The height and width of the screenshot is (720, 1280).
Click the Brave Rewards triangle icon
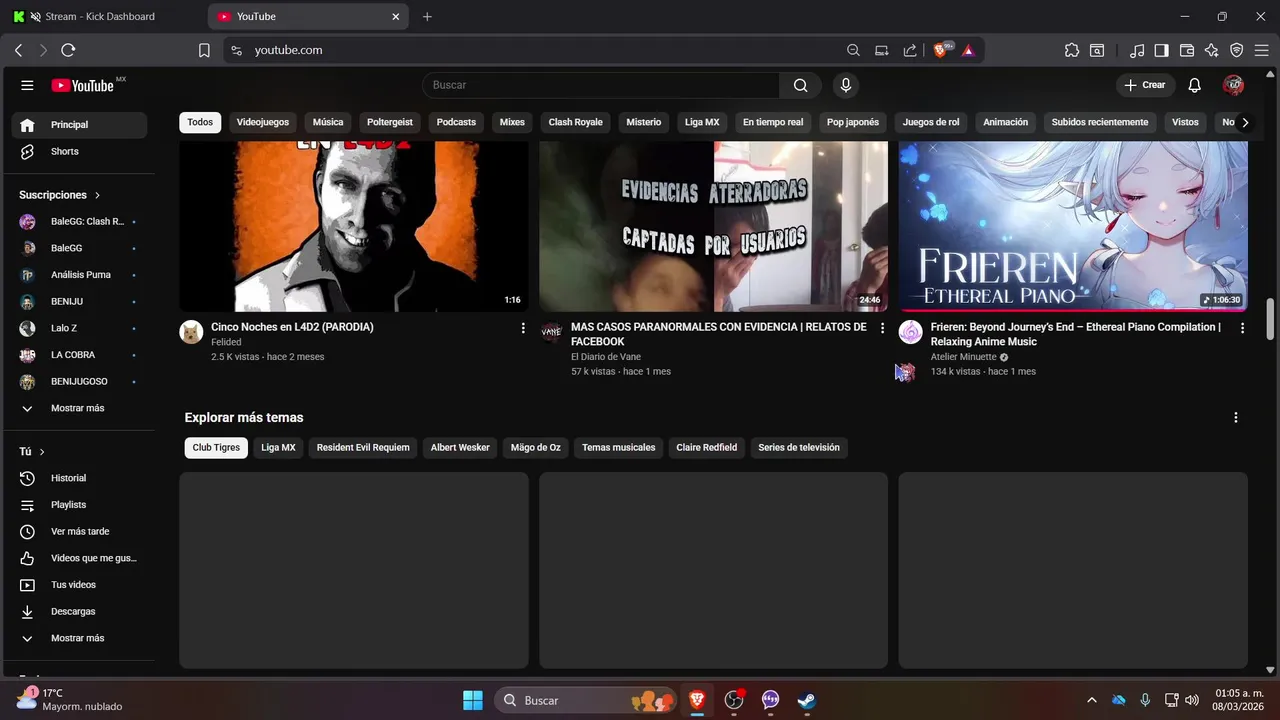click(968, 50)
